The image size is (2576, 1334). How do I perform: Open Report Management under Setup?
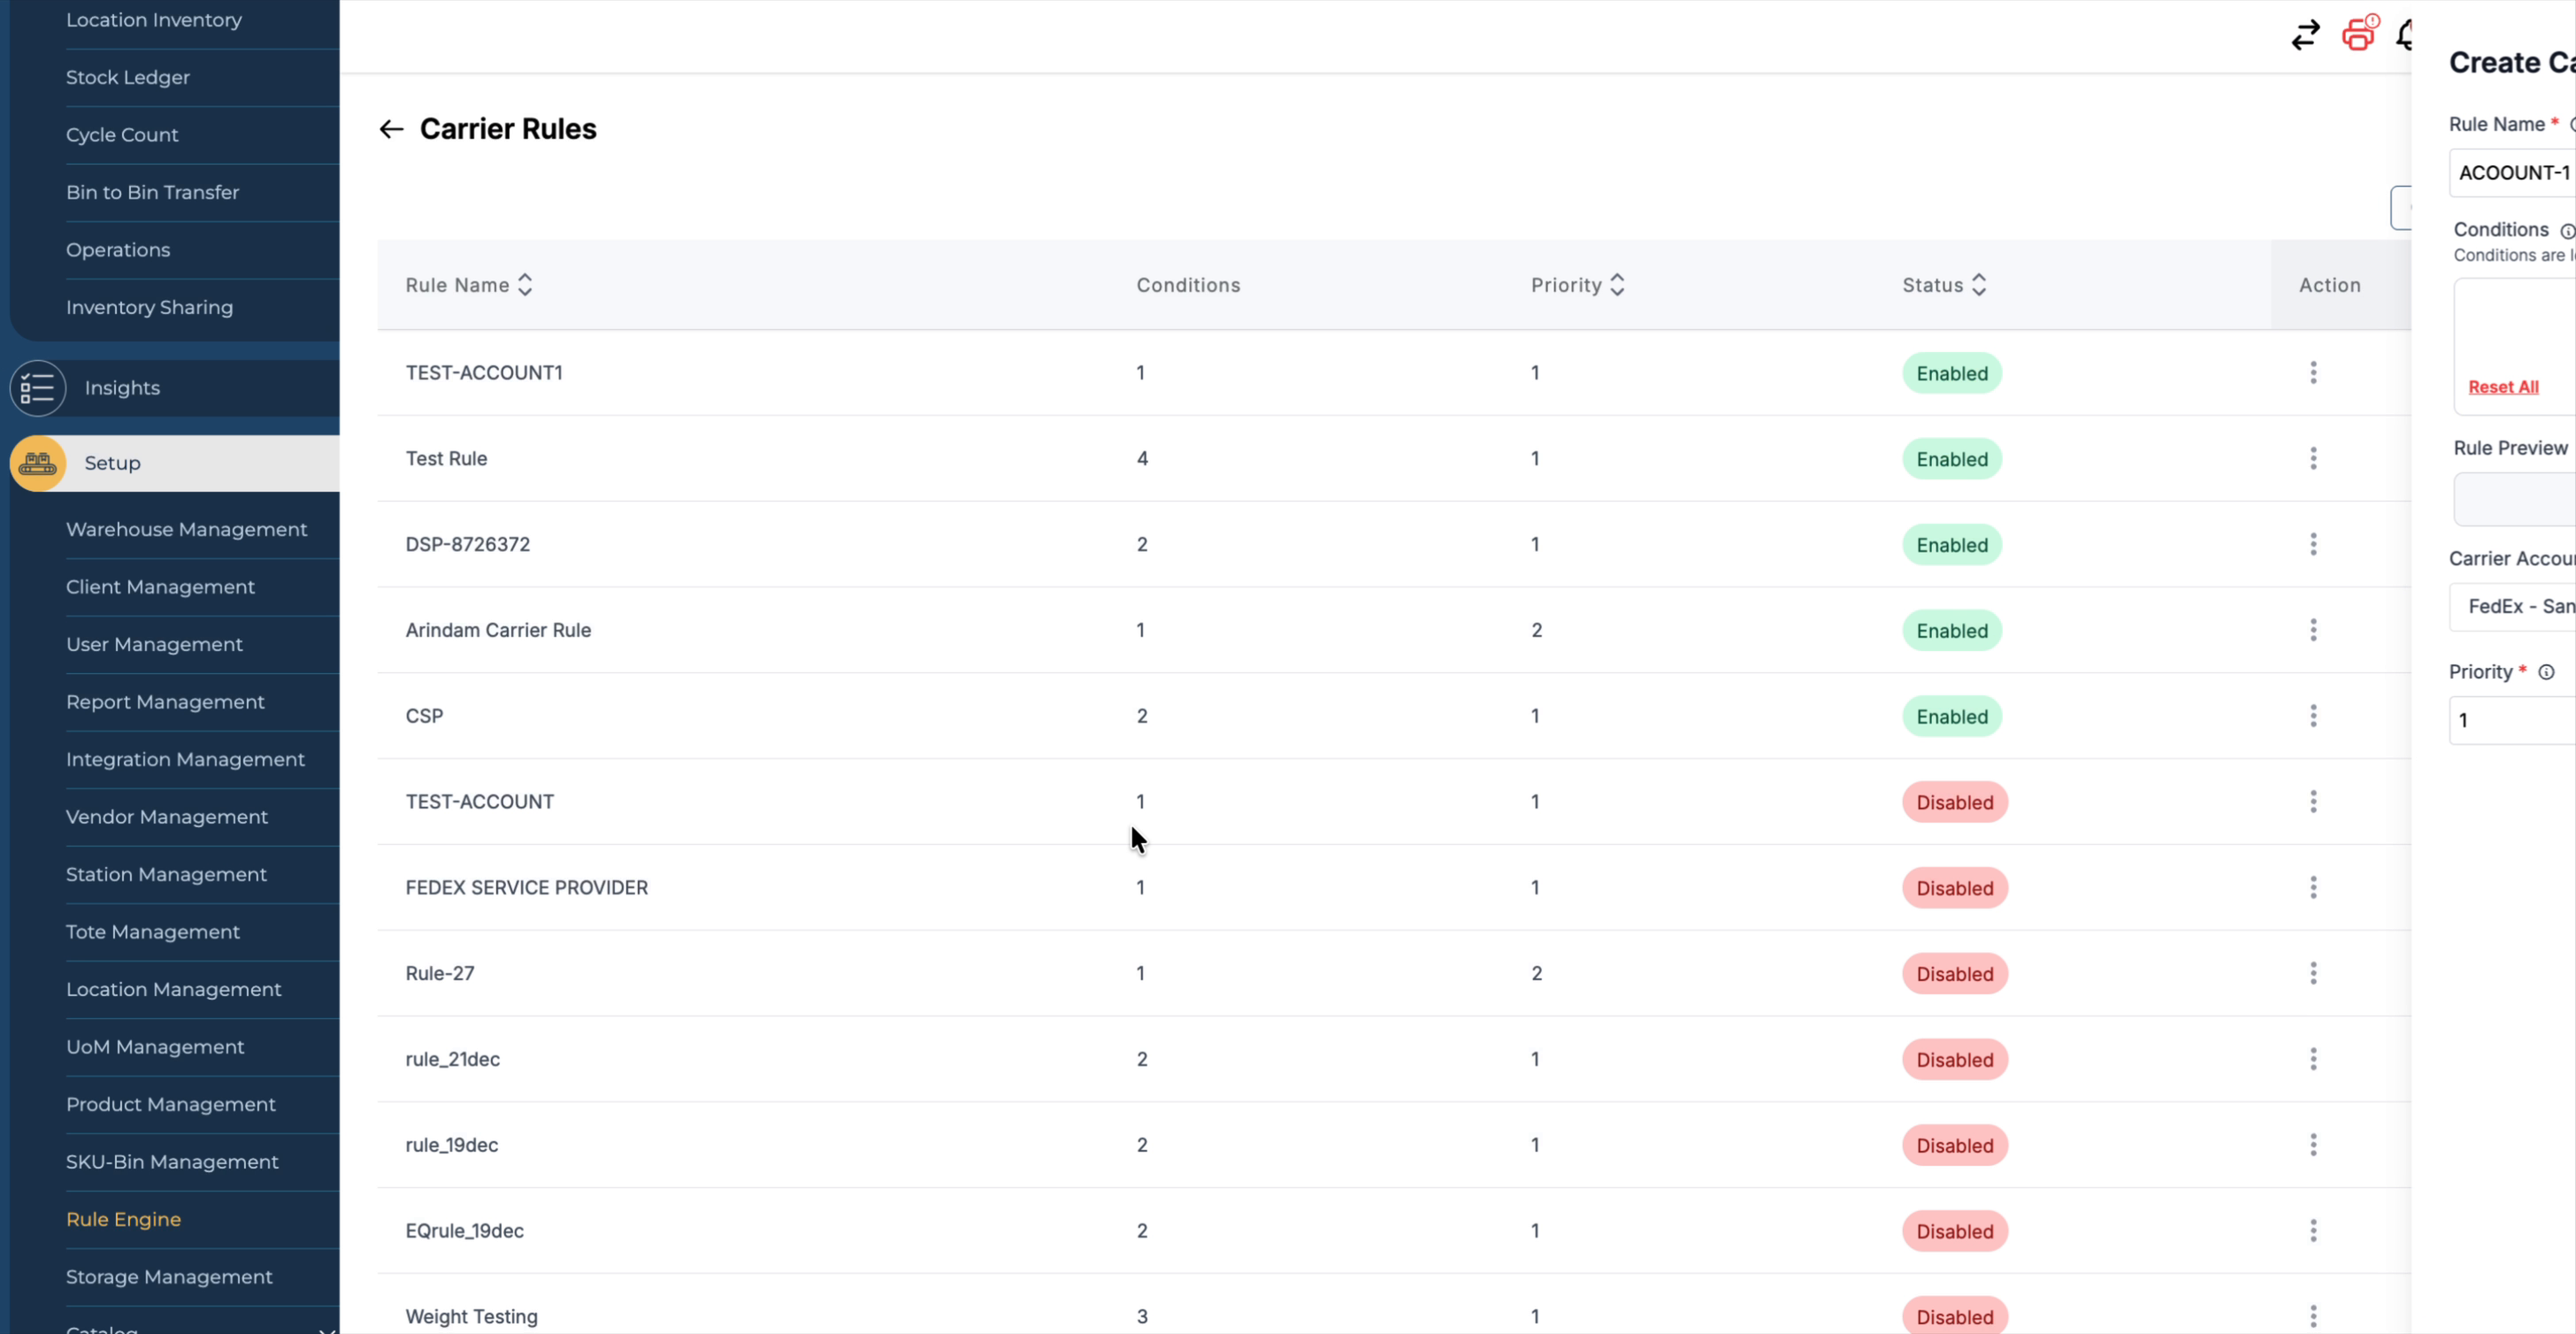166,702
